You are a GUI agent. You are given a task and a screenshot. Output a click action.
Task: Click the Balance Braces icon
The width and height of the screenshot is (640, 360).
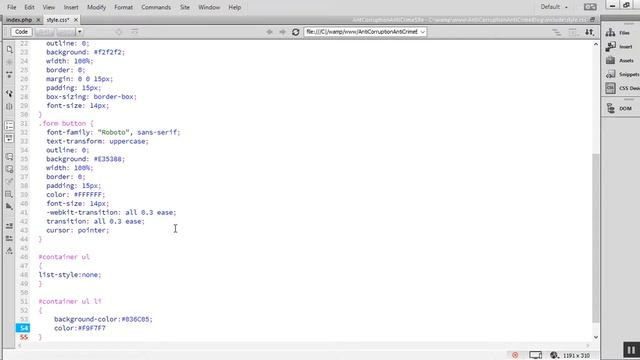pos(9,107)
